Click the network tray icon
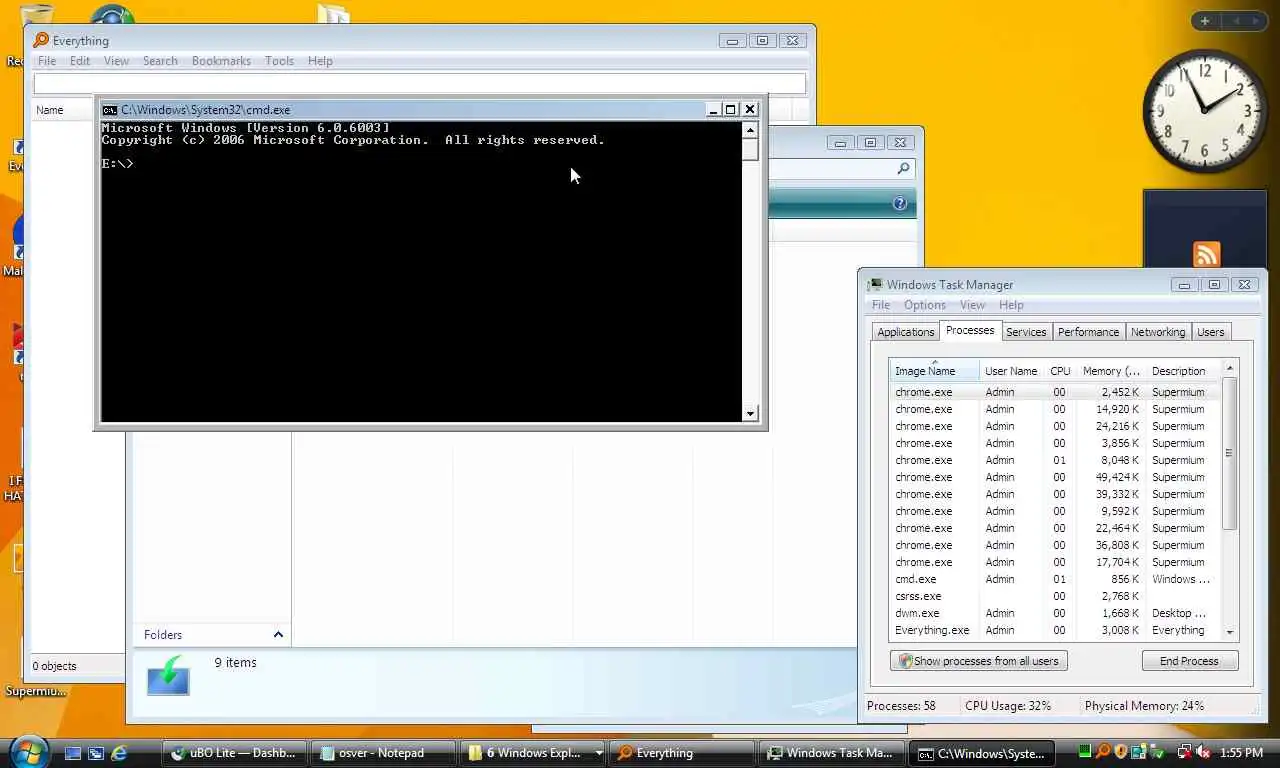Image resolution: width=1280 pixels, height=768 pixels. [x=1185, y=752]
